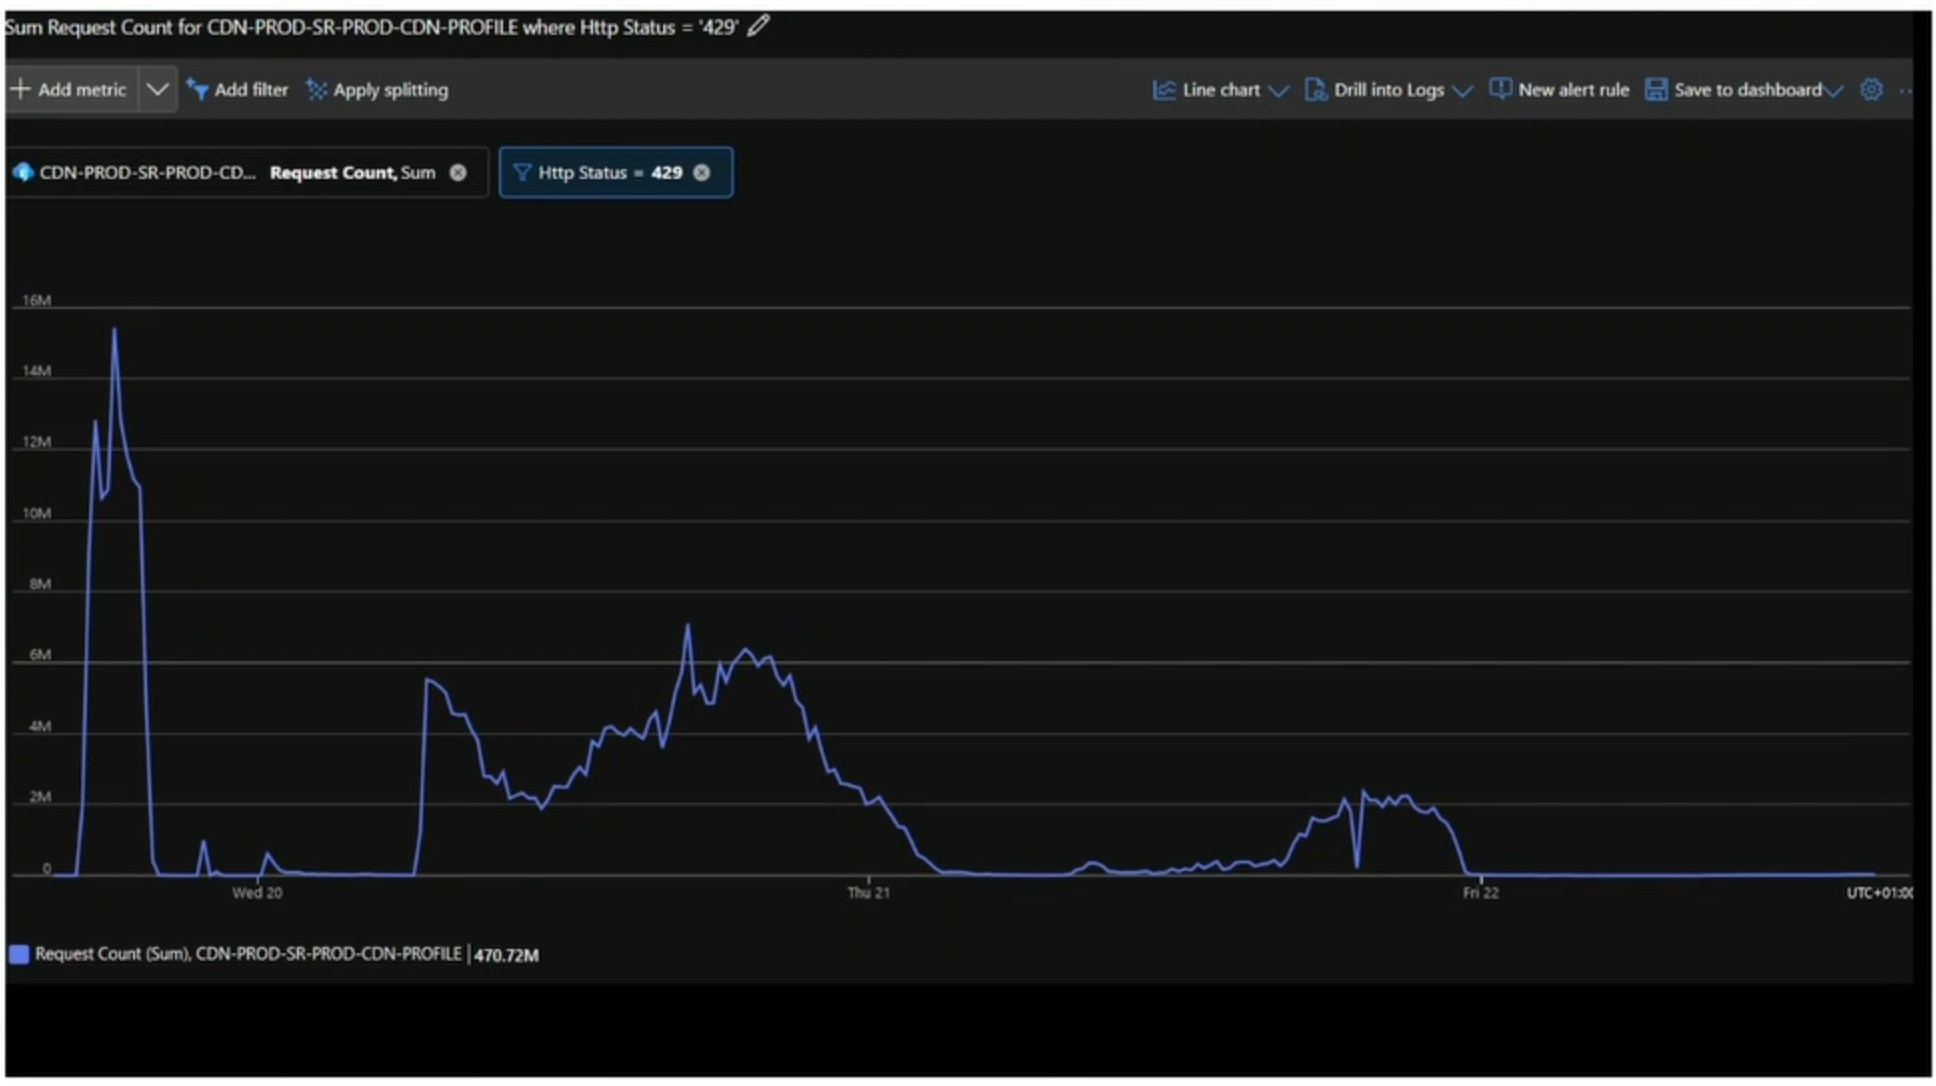
Task: Expand the Save to dashboard chevron
Action: [x=1833, y=91]
